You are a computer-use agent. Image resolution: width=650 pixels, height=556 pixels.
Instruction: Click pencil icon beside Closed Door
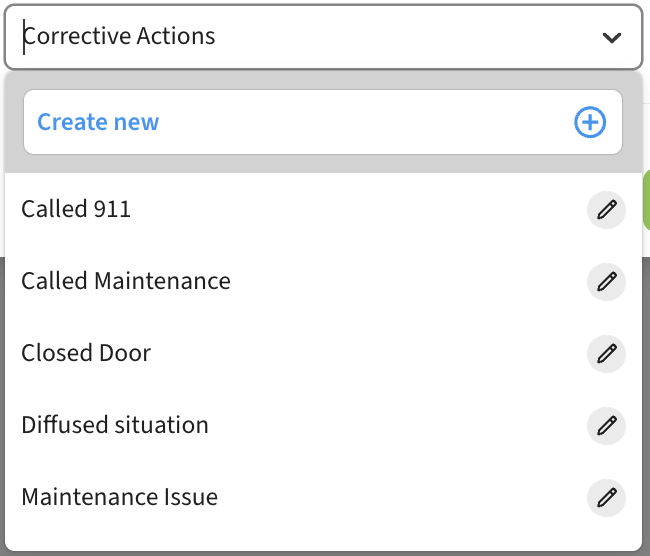tap(605, 353)
